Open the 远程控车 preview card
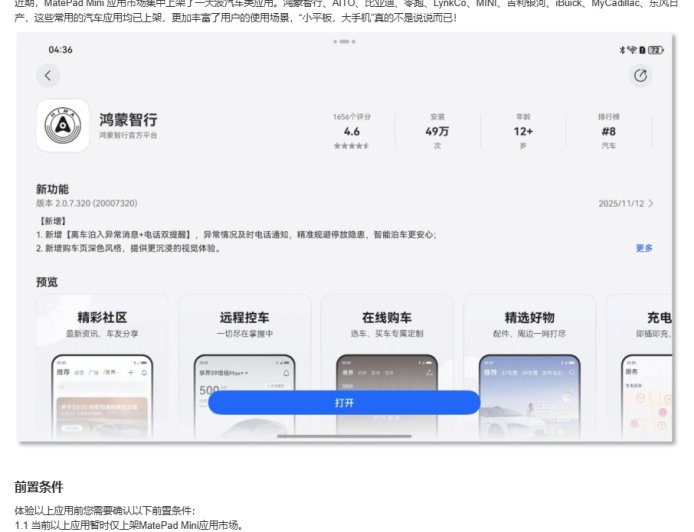The image size is (694, 532). 244,366
